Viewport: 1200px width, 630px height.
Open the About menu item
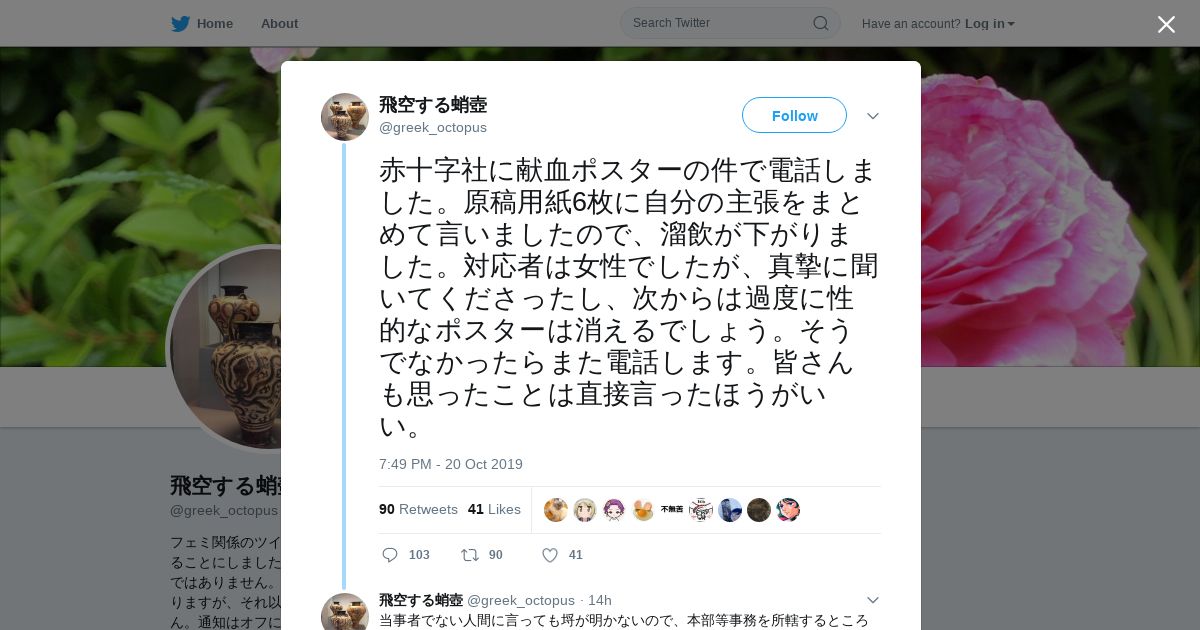[x=279, y=24]
